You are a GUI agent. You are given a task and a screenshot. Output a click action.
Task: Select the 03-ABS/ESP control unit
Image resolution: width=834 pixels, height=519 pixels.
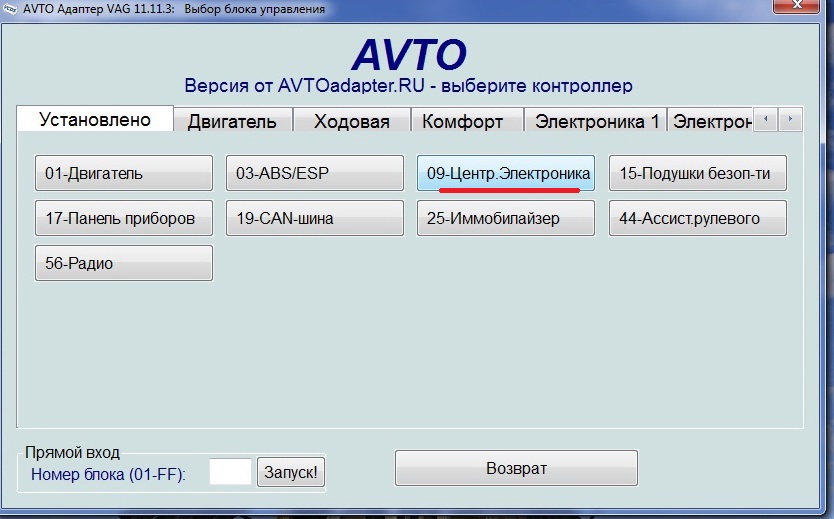point(315,173)
